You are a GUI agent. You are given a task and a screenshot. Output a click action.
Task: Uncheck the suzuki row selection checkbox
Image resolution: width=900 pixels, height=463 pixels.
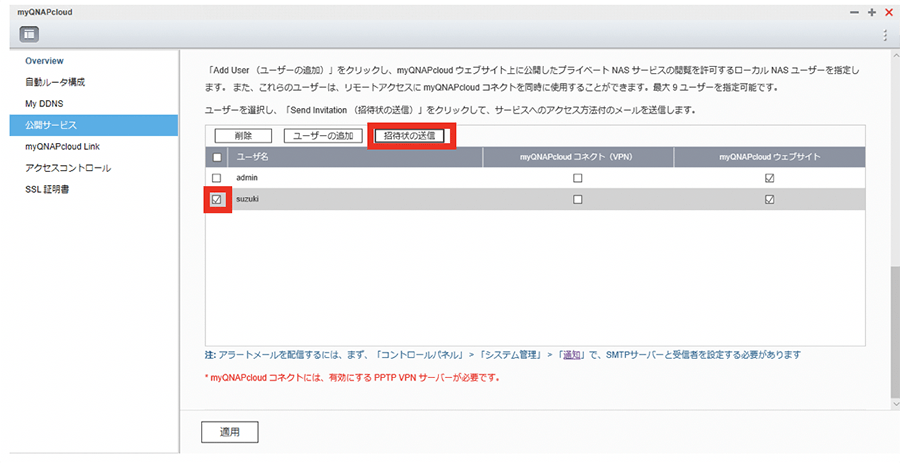pos(216,200)
